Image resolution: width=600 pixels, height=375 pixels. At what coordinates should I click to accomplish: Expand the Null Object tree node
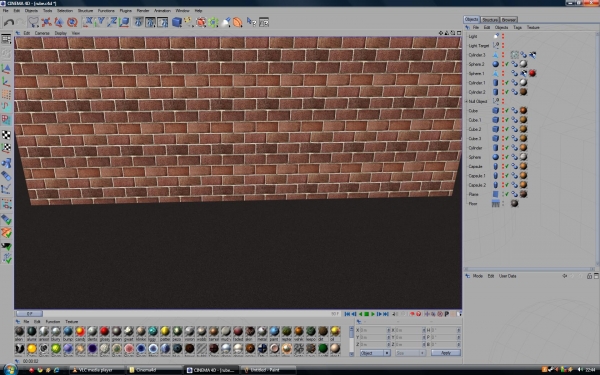click(x=466, y=101)
